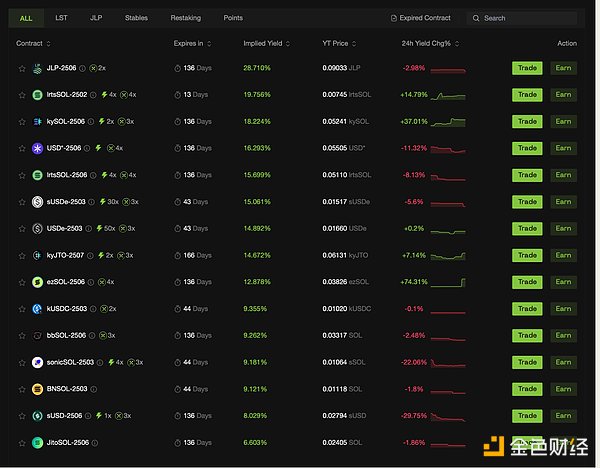This screenshot has height=468, width=600.
Task: Click the 3x points badge on bbSOL-2506
Action: 107,336
